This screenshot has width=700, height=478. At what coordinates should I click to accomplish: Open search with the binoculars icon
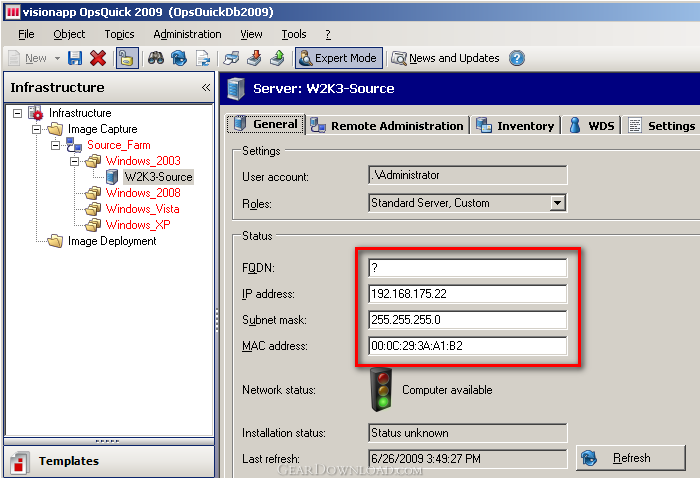(155, 58)
